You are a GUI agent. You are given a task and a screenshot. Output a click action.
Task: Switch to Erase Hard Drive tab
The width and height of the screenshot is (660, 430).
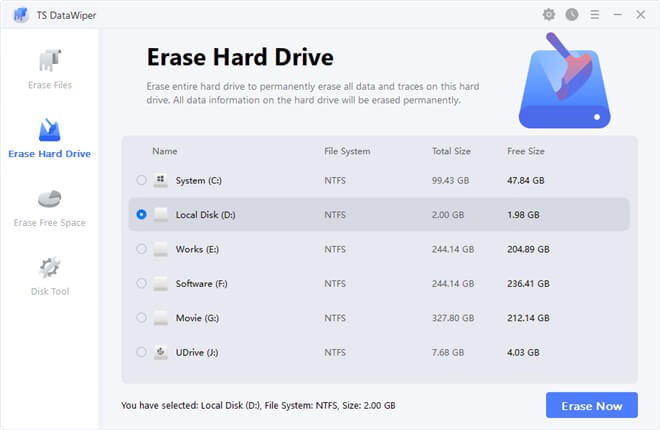tap(49, 131)
